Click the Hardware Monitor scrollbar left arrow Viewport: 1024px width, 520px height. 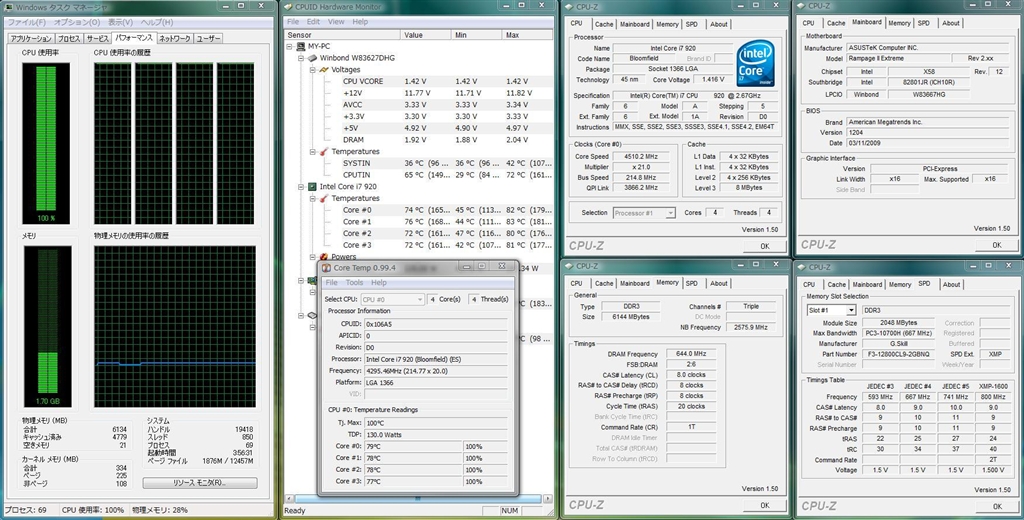coord(289,499)
